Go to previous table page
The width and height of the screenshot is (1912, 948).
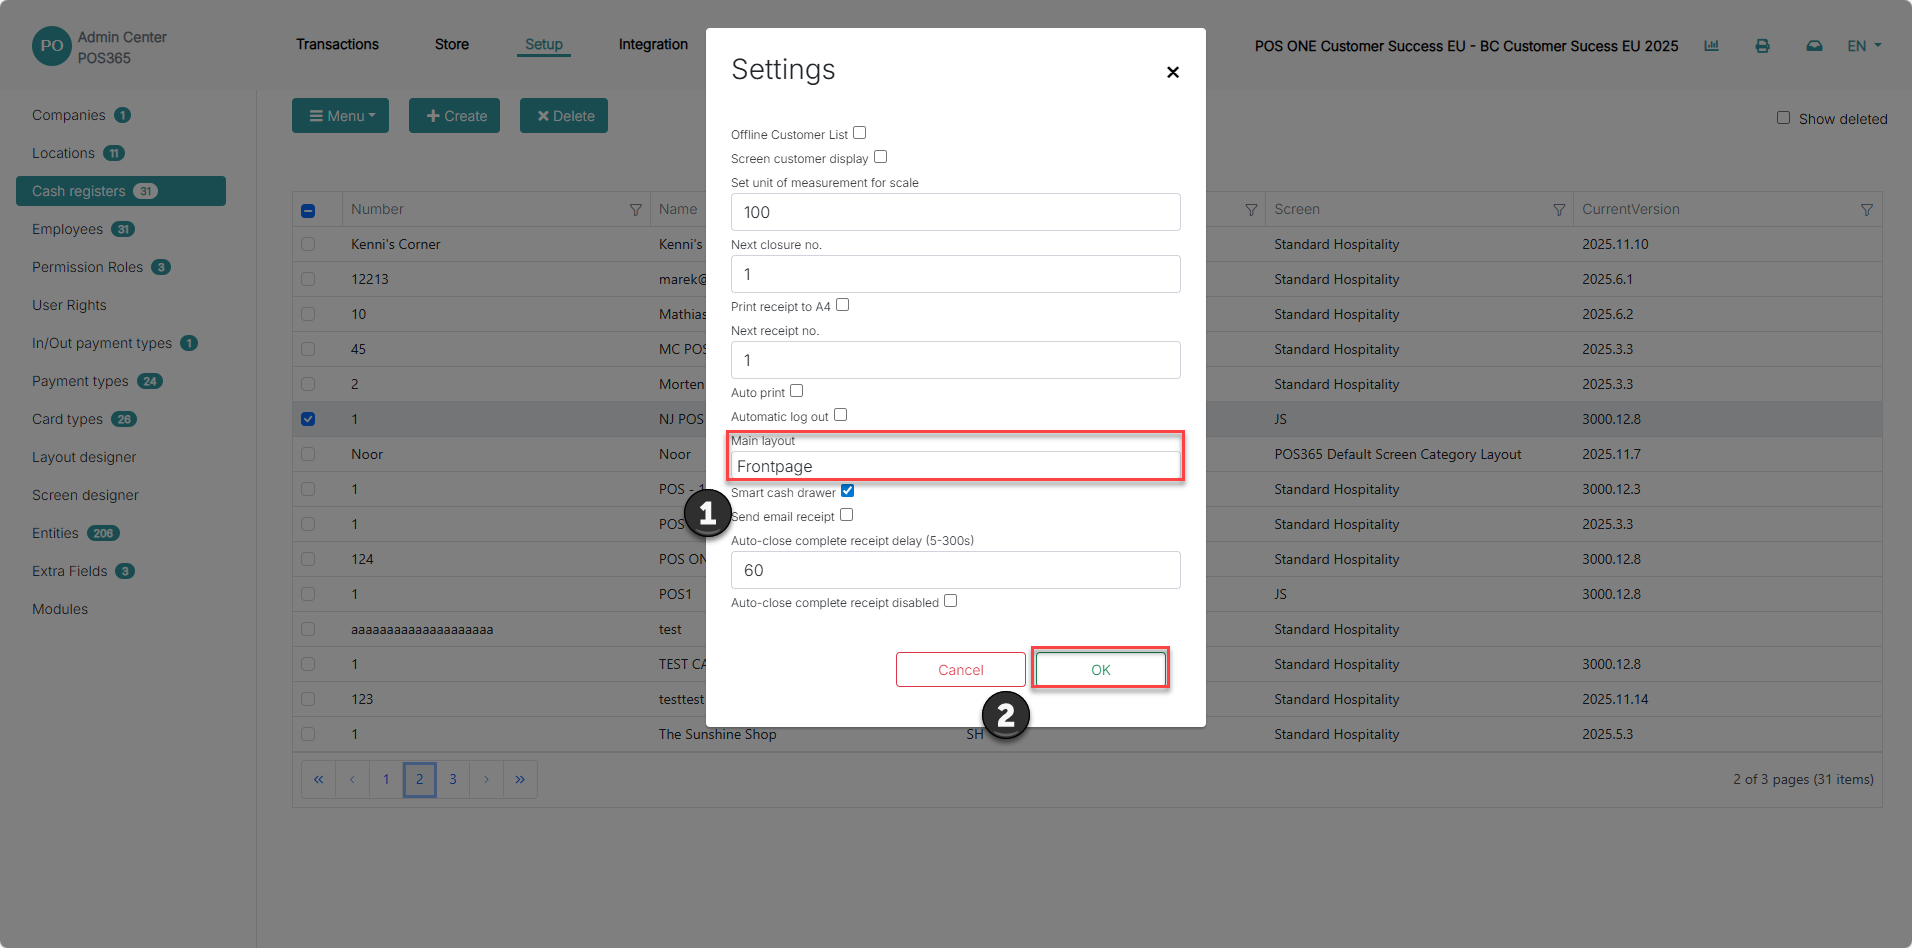(x=352, y=779)
